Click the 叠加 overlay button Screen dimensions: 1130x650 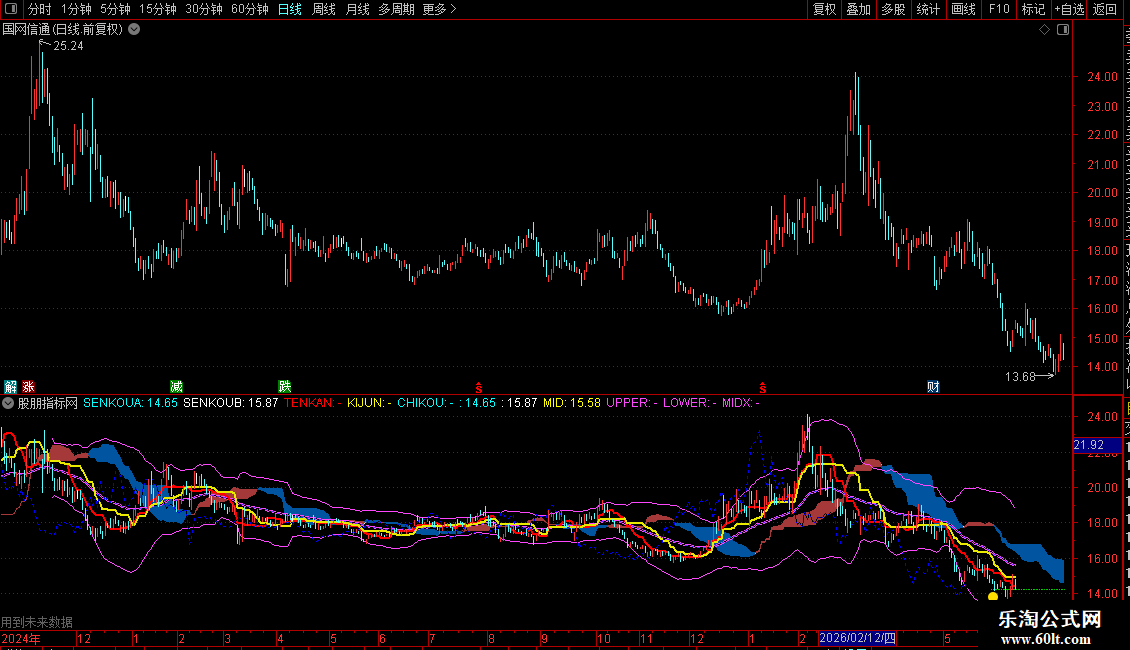tap(859, 9)
